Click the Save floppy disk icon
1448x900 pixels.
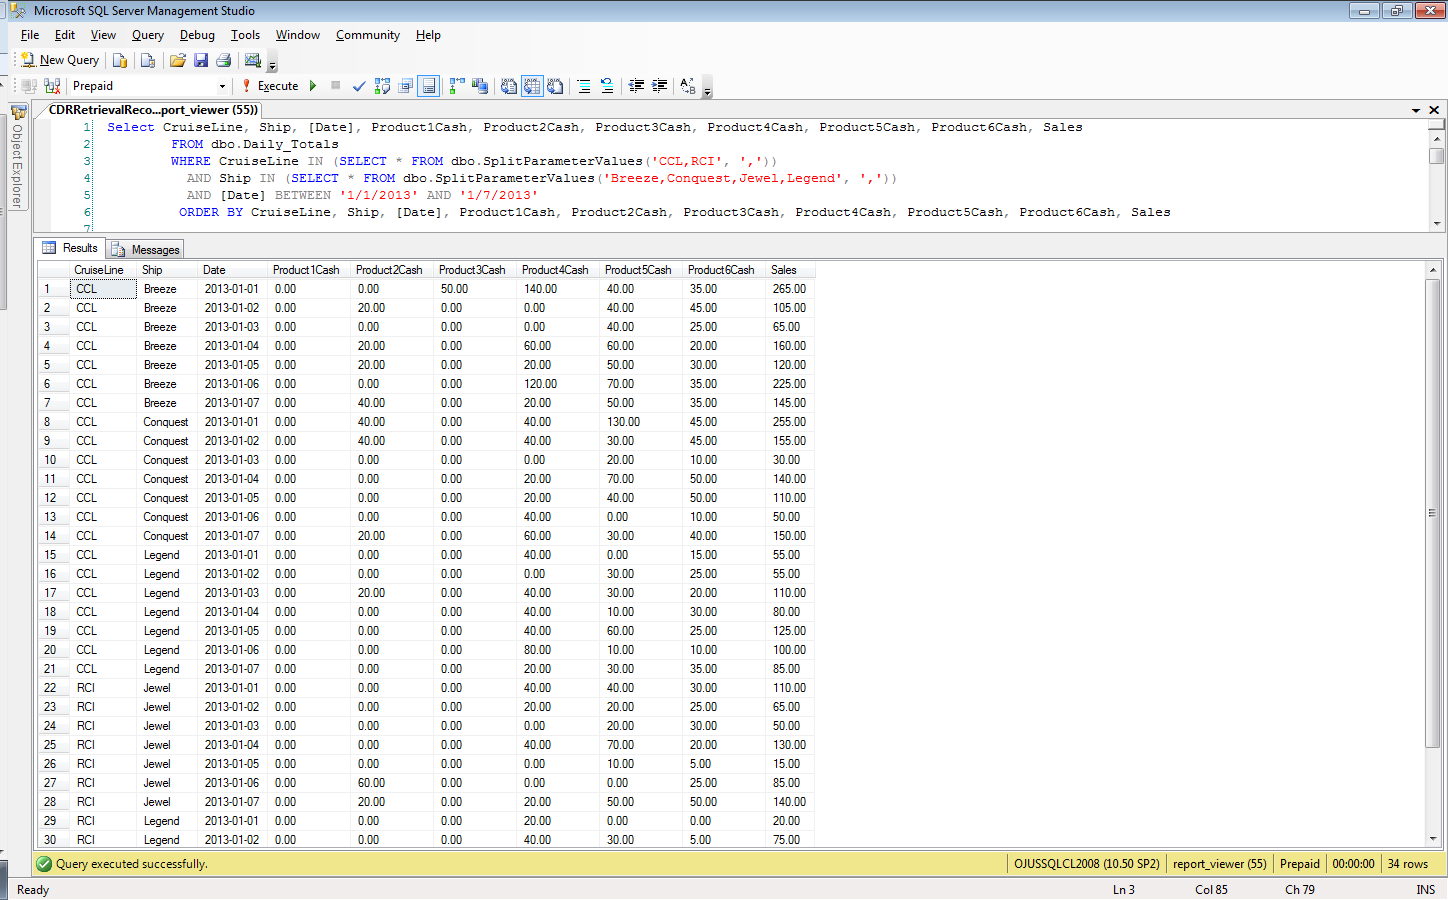pyautogui.click(x=201, y=60)
